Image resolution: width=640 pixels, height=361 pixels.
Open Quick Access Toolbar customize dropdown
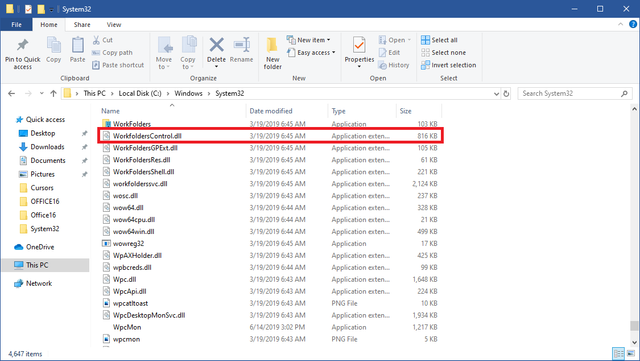[51, 9]
